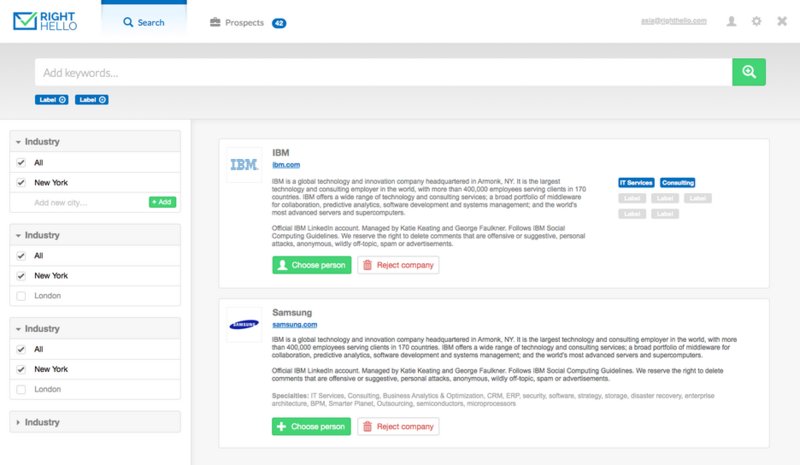Image resolution: width=800 pixels, height=465 pixels.
Task: Toggle New York in the third Industry panel
Action: (21, 369)
